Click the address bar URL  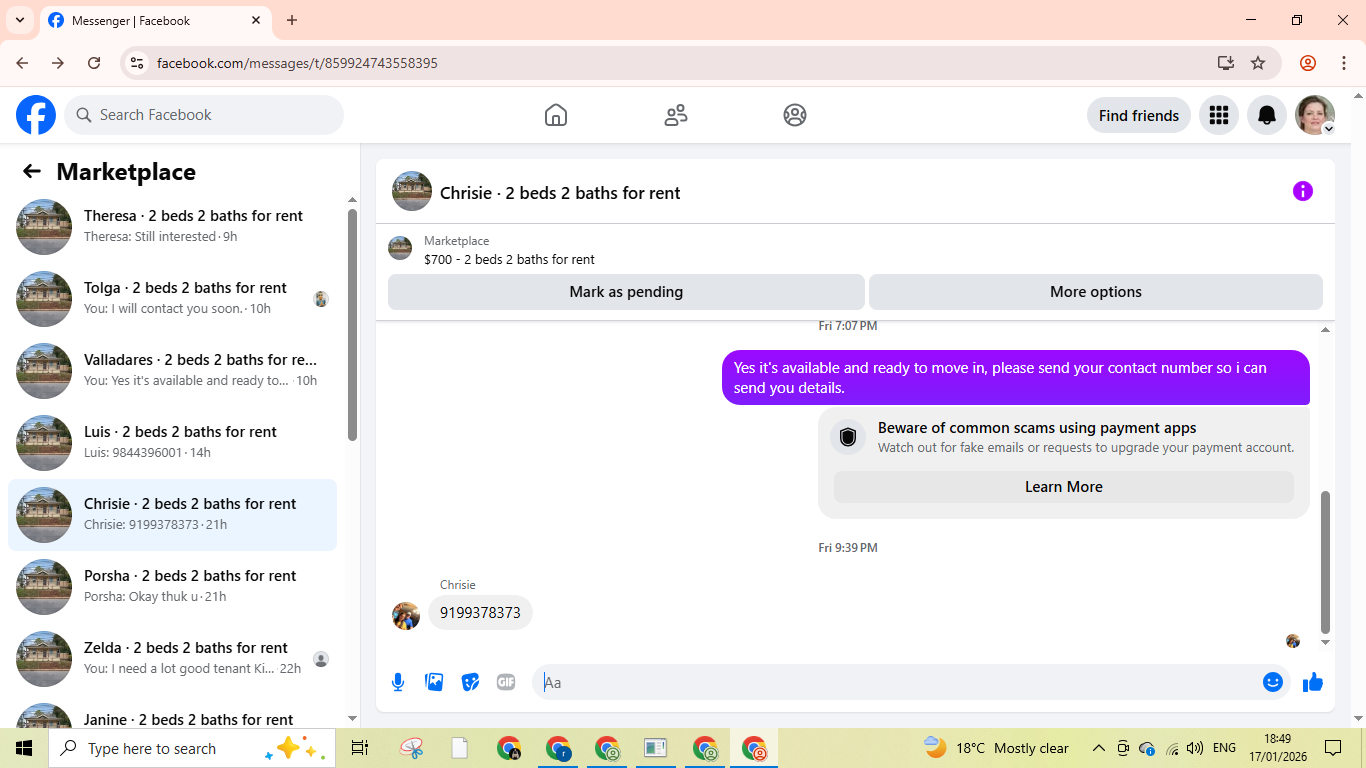pos(297,63)
